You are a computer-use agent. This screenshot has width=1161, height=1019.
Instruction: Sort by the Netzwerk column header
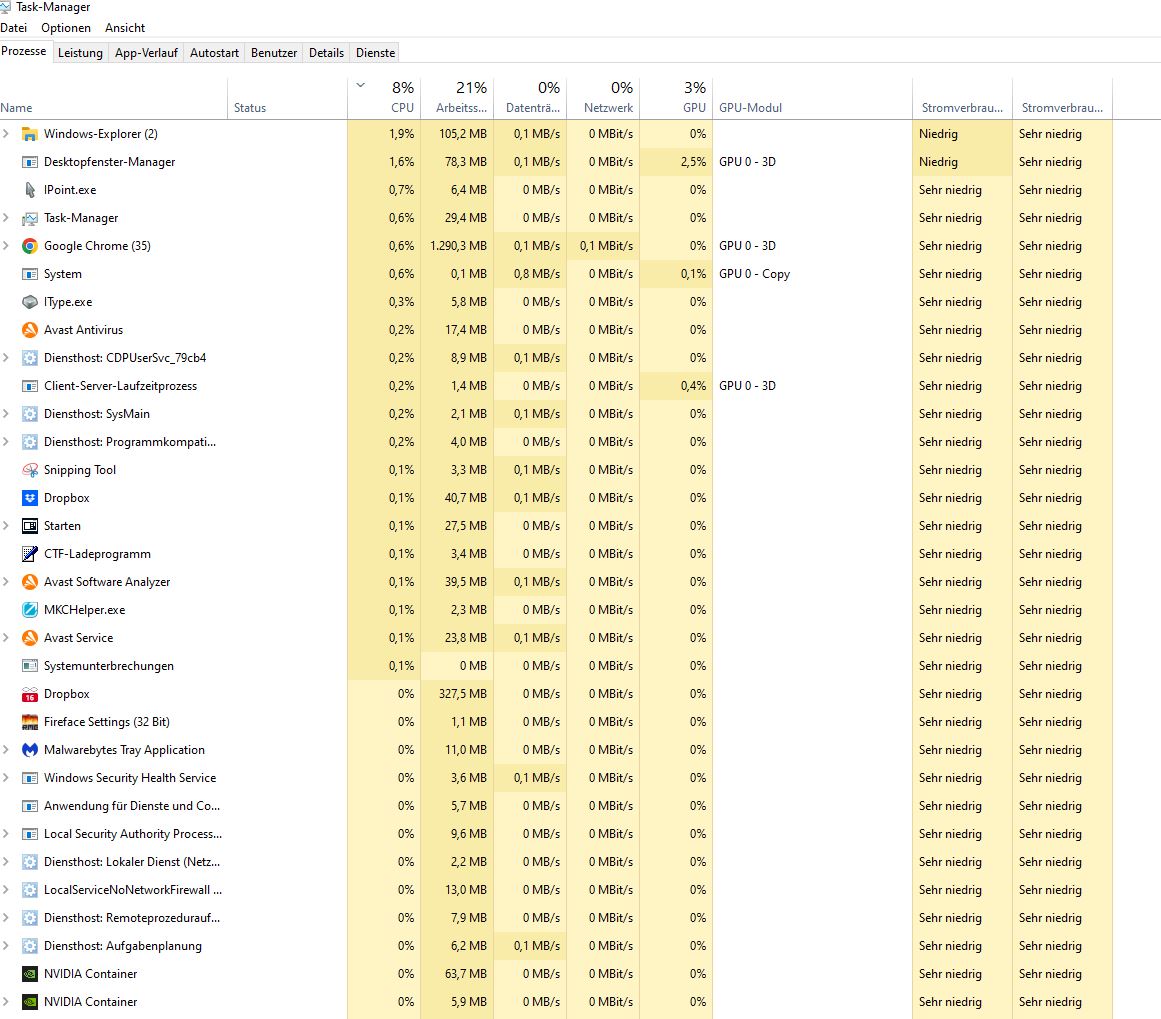603,98
